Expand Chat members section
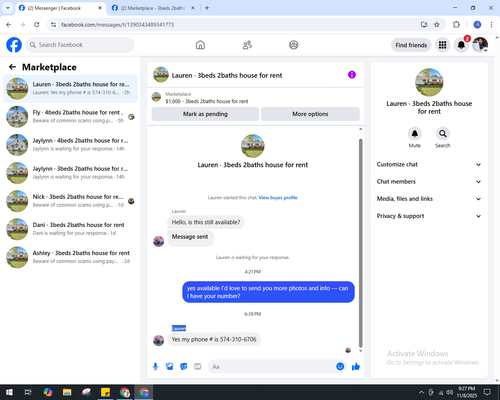Viewport: 500px width, 400px height. tap(429, 182)
